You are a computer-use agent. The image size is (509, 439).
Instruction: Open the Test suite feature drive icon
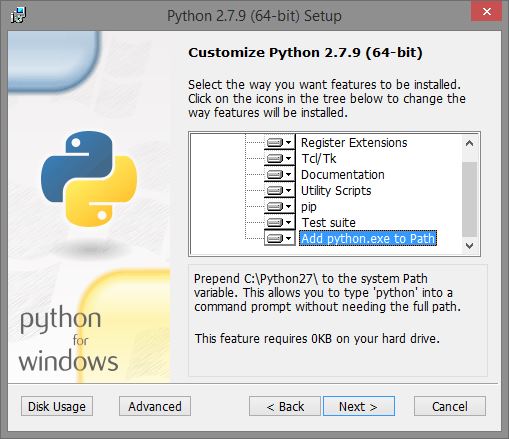coord(280,222)
